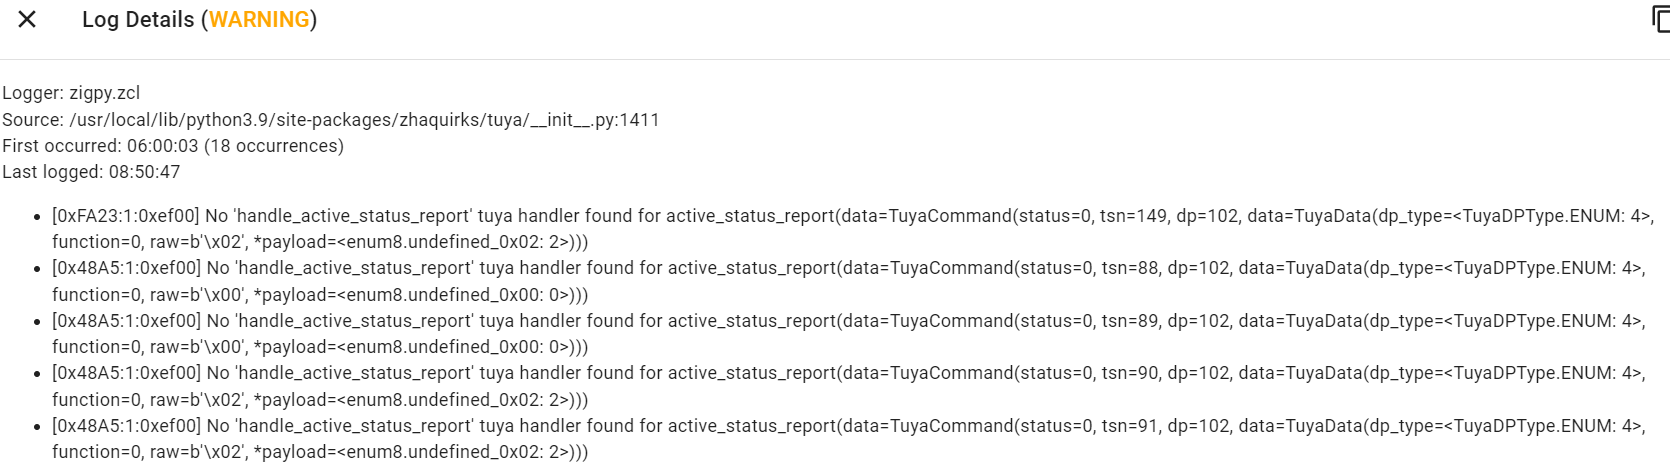Click the Last logged 08:50:47 line
Image resolution: width=1670 pixels, height=469 pixels.
(91, 172)
